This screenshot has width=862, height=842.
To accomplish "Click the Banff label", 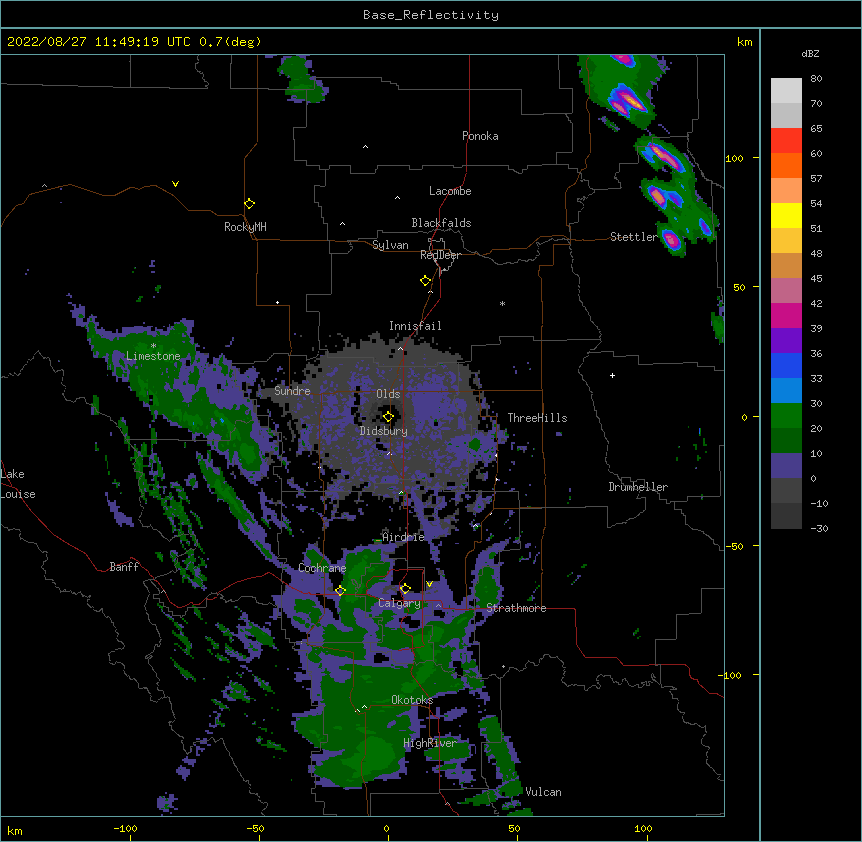I will [x=124, y=567].
